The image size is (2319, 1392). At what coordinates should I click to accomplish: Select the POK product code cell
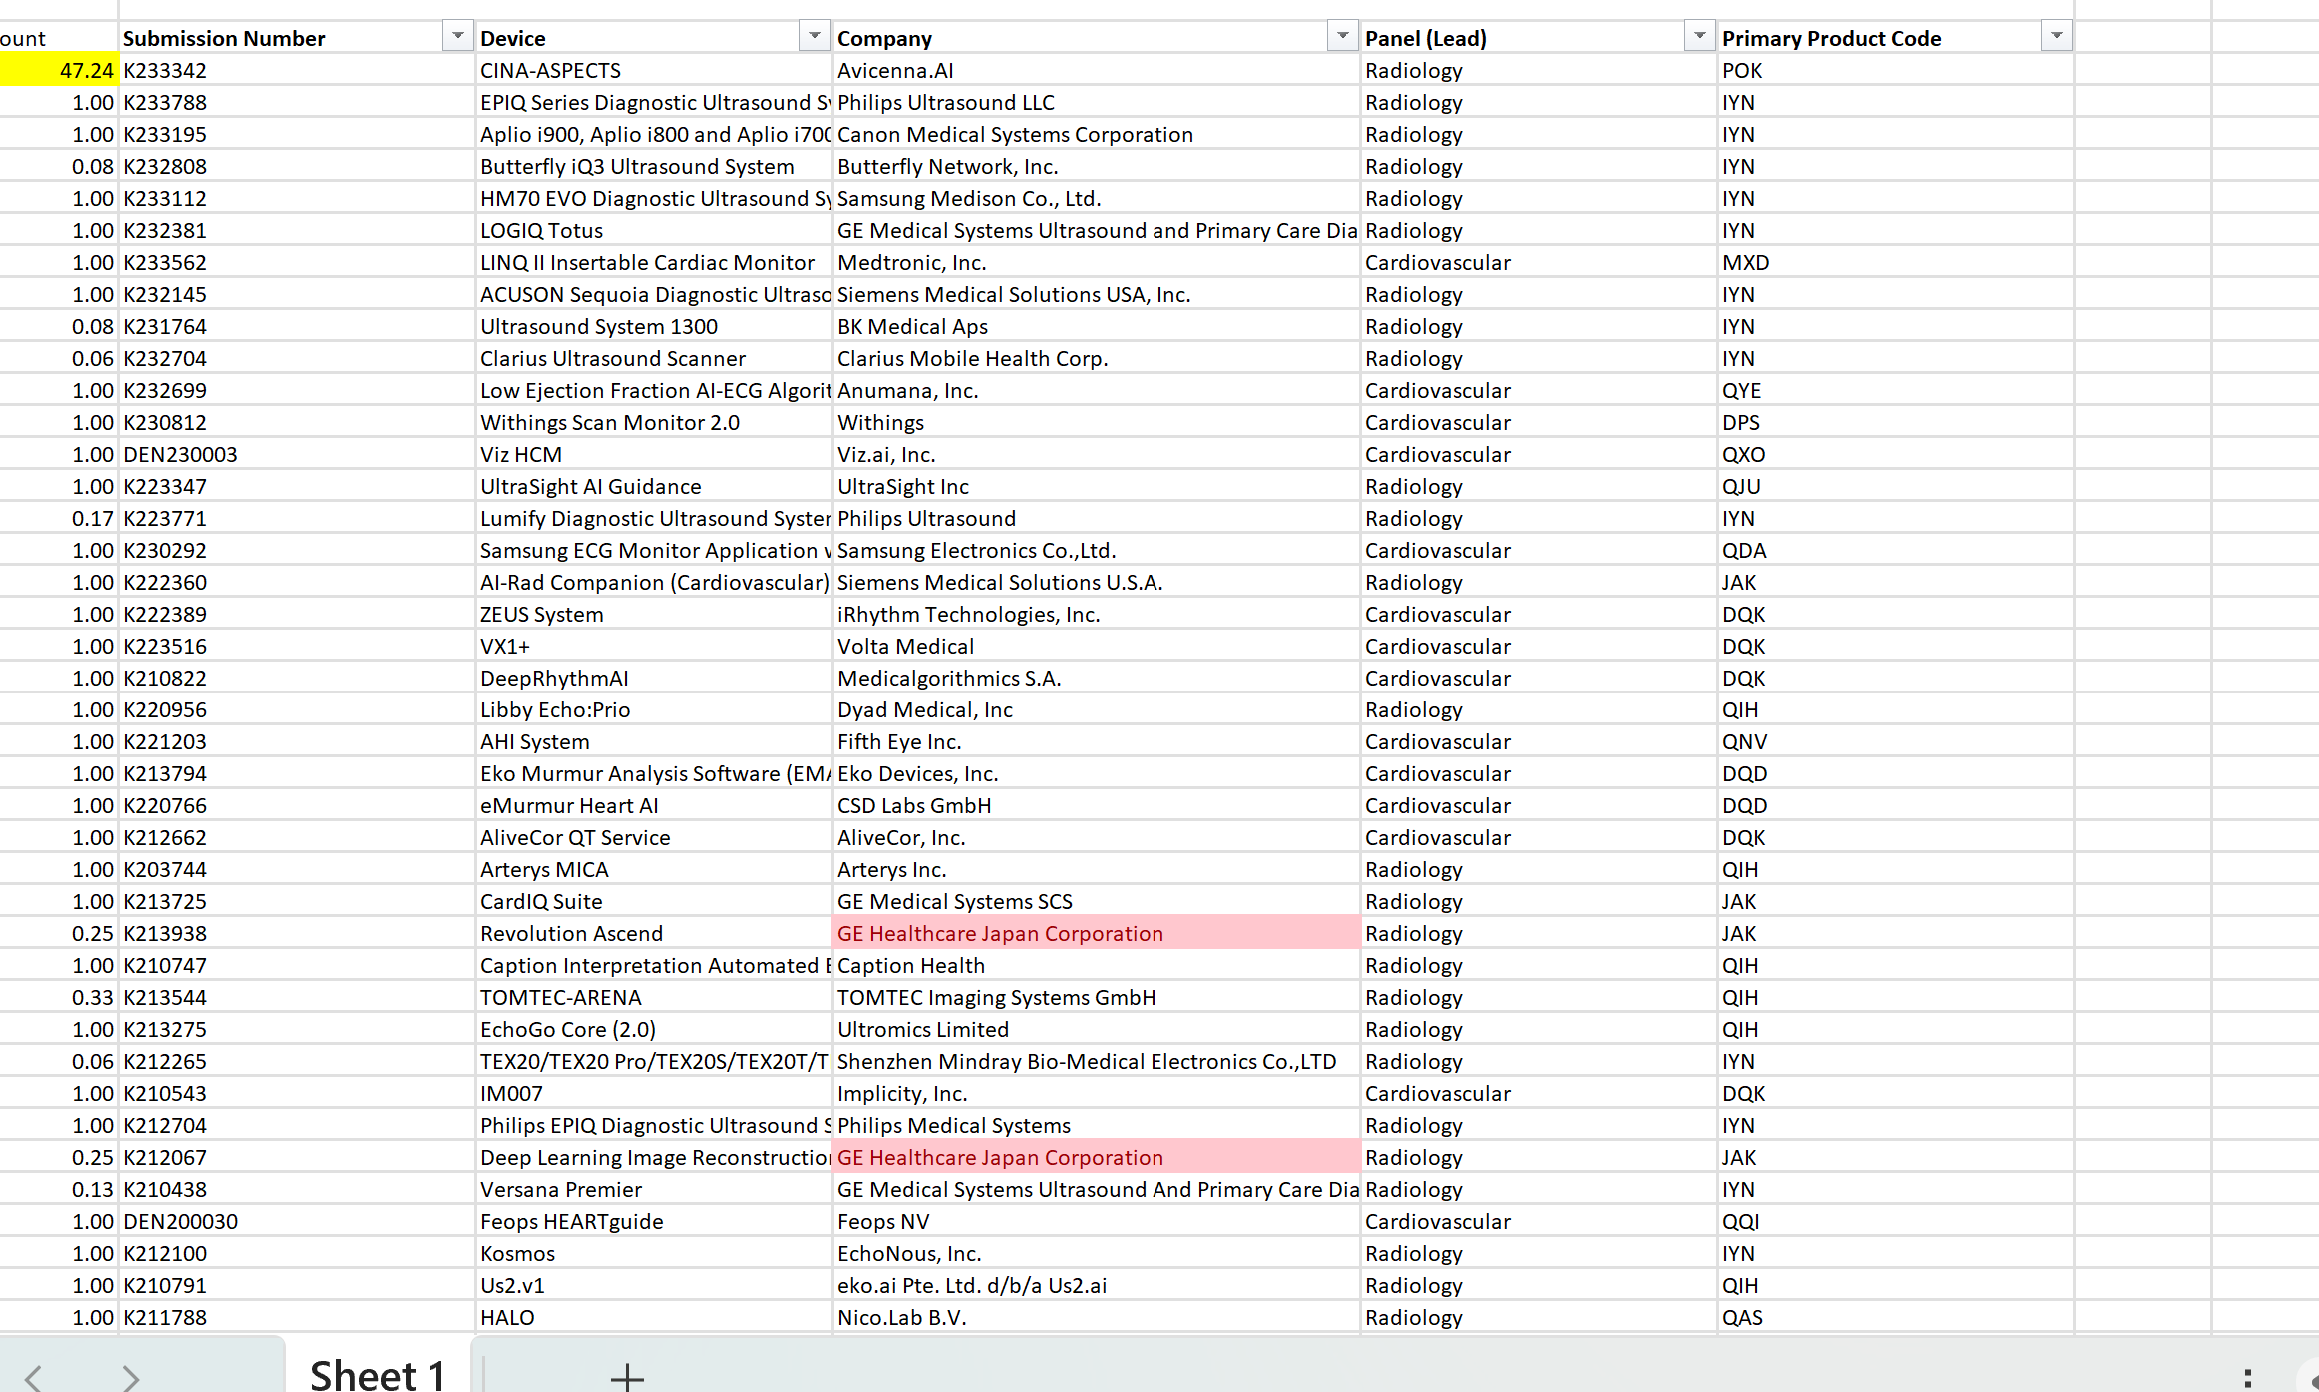point(1896,70)
